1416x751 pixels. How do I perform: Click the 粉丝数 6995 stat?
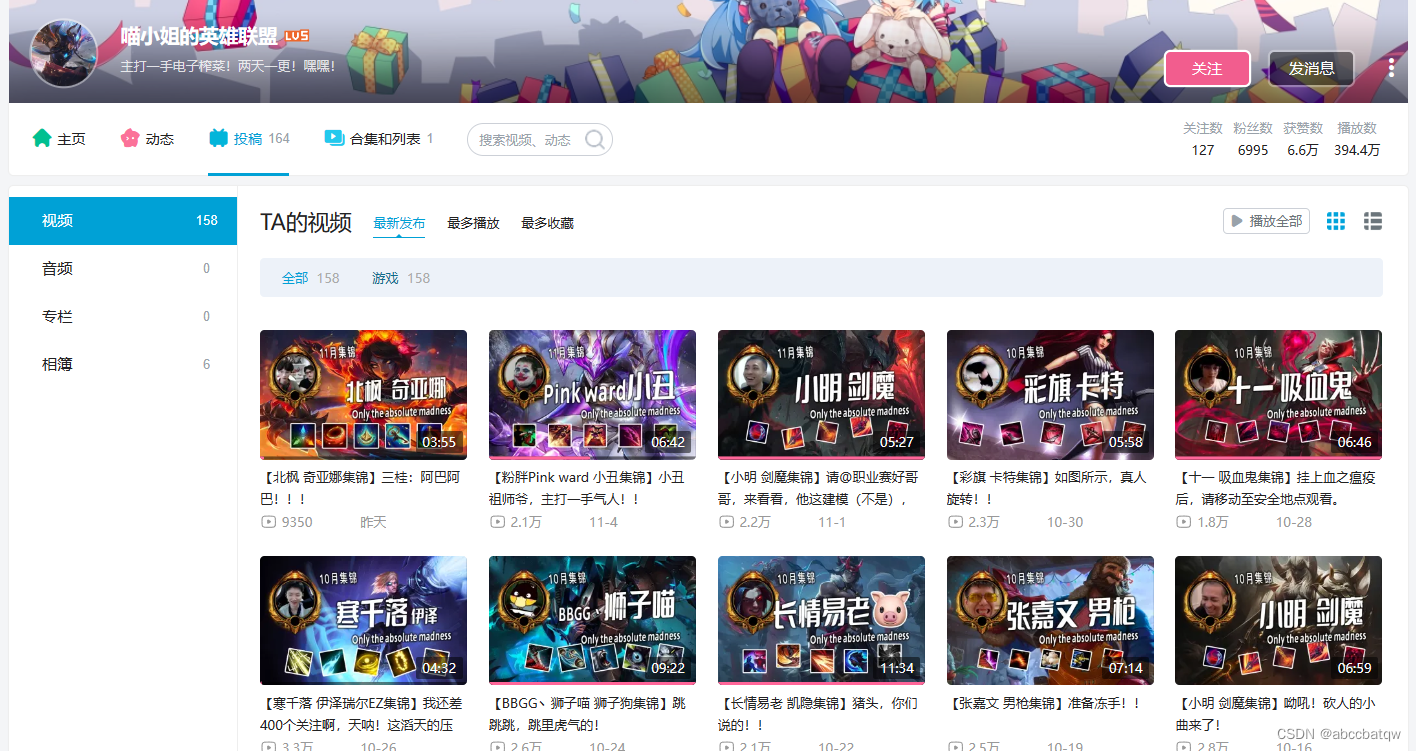pyautogui.click(x=1253, y=139)
